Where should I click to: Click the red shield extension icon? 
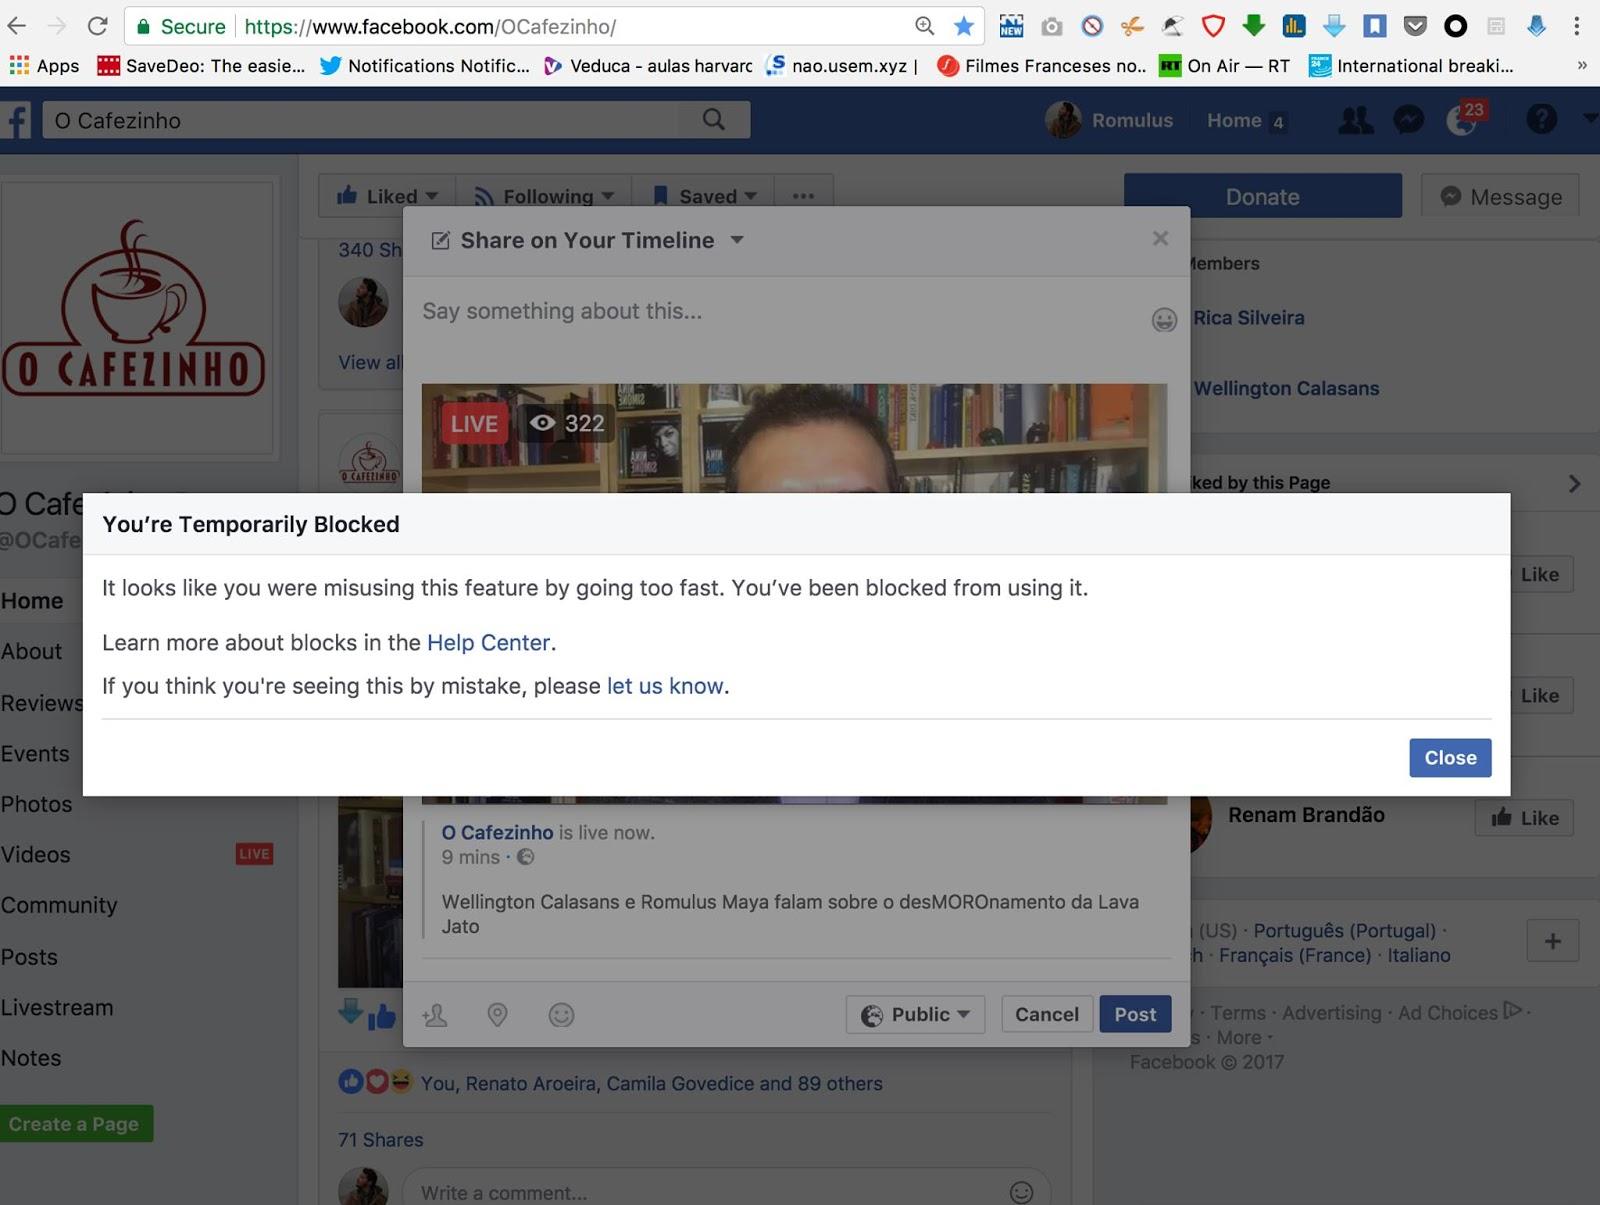(1213, 26)
